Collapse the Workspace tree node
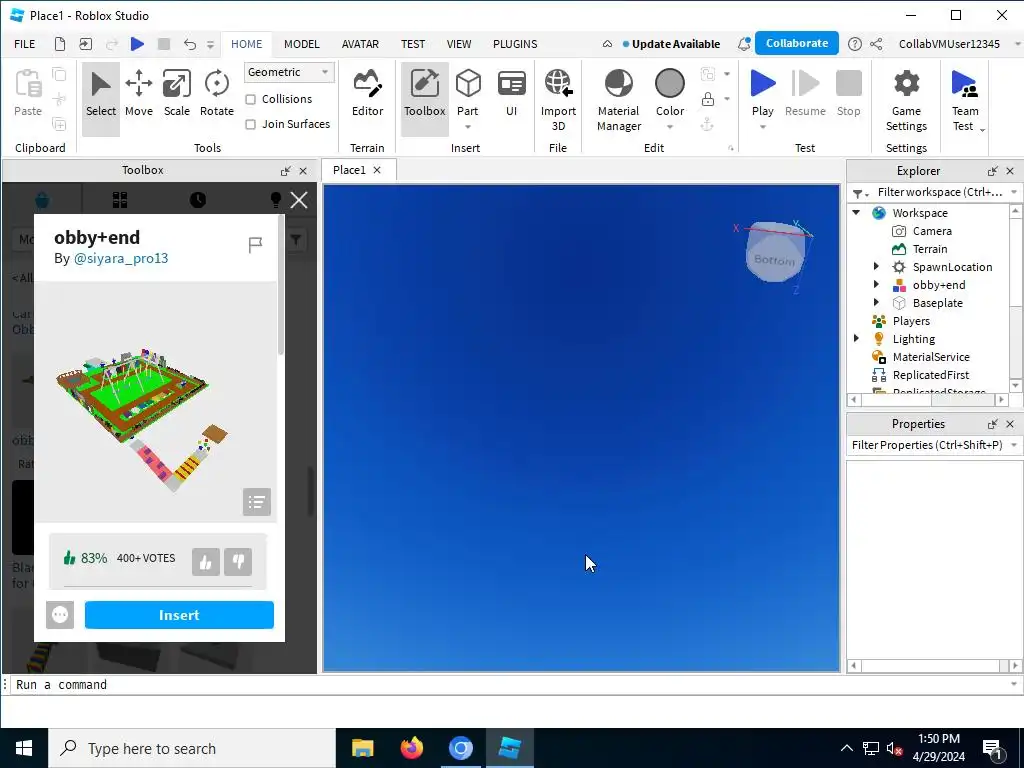1024x768 pixels. click(856, 213)
